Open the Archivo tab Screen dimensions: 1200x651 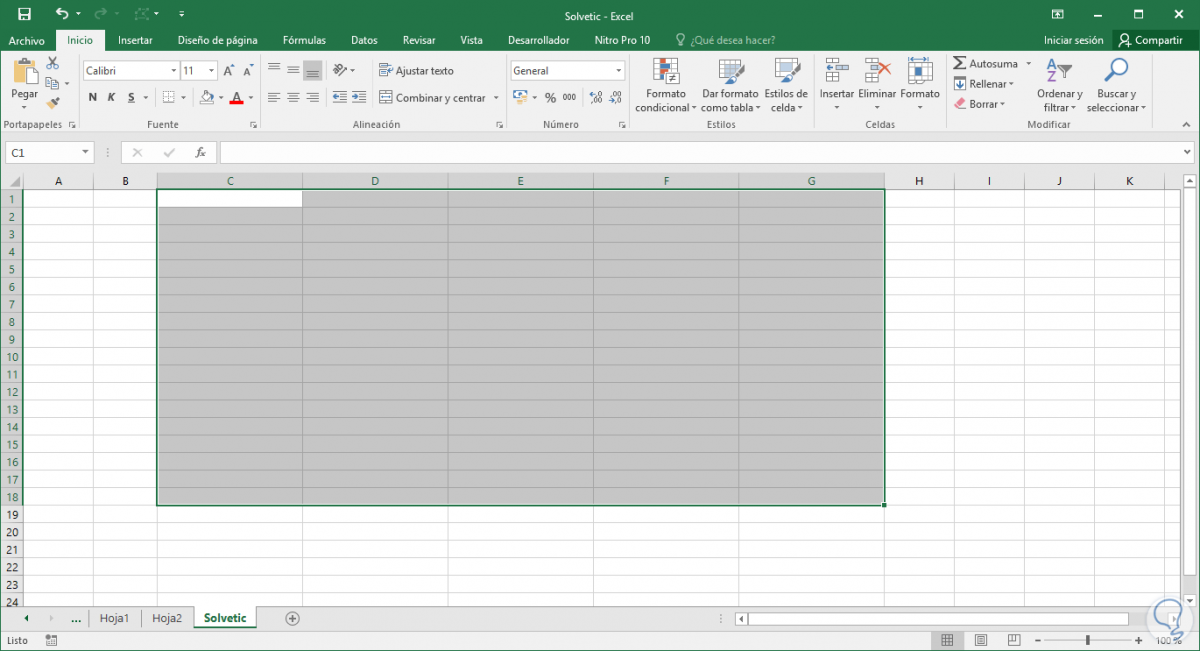point(27,40)
